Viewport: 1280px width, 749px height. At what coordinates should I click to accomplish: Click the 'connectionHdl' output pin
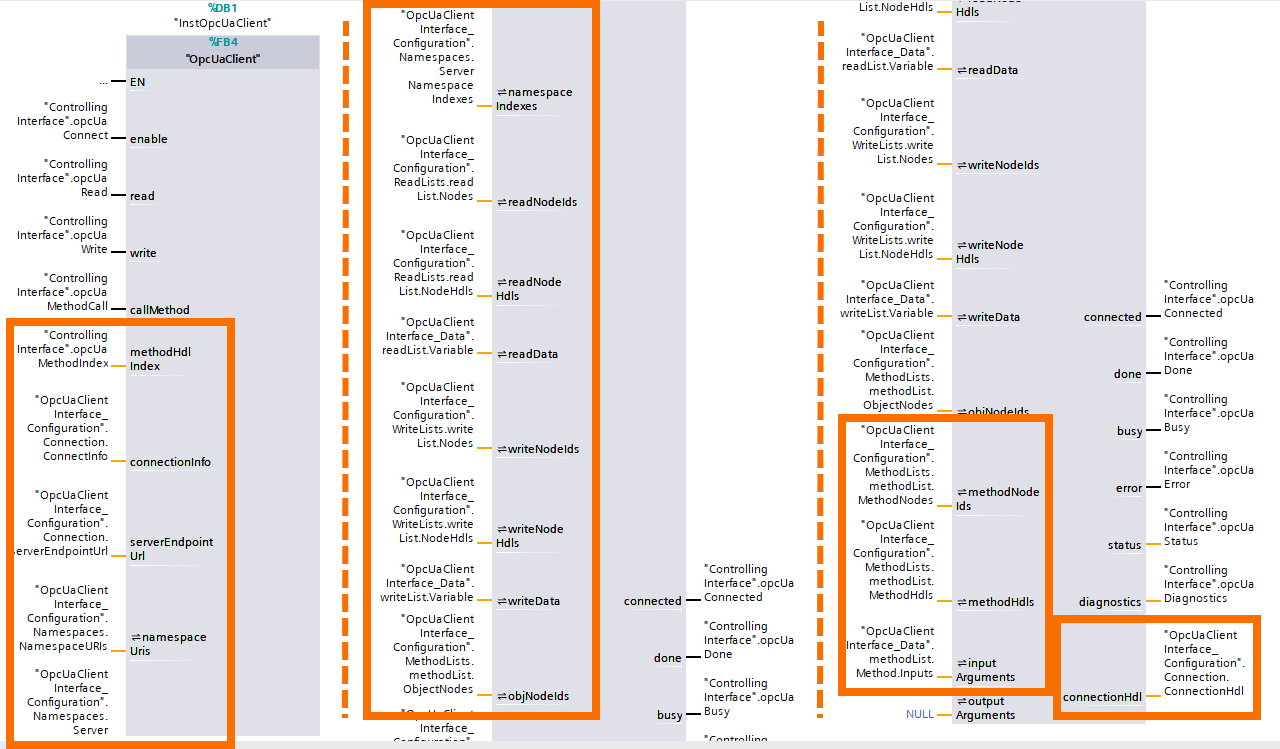tap(1102, 697)
